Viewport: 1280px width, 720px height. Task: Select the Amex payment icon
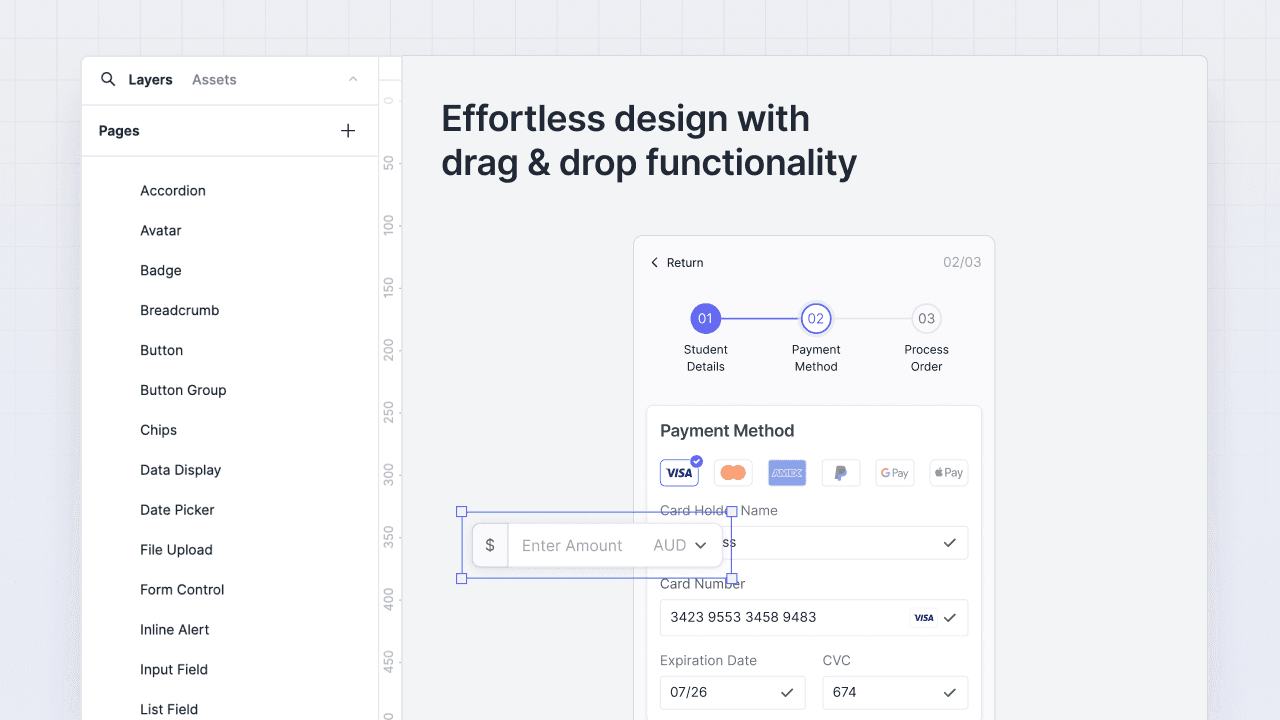click(x=787, y=473)
